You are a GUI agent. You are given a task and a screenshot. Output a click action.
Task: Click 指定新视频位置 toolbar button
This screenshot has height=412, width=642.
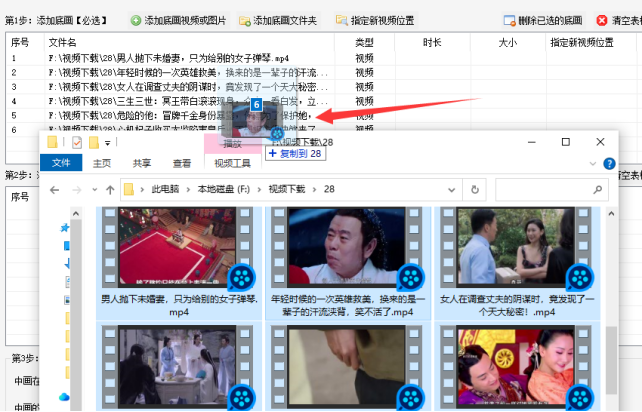click(x=375, y=20)
